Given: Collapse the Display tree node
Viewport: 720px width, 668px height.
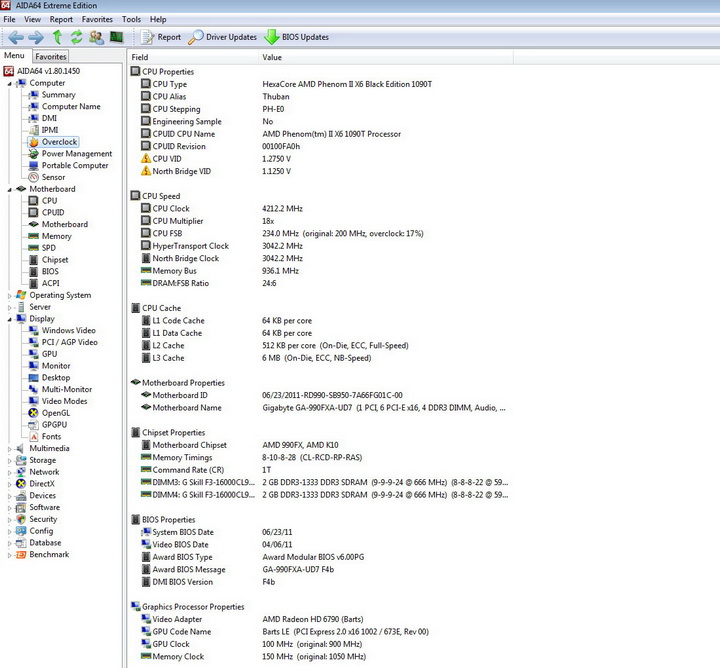Looking at the screenshot, I should [x=9, y=320].
